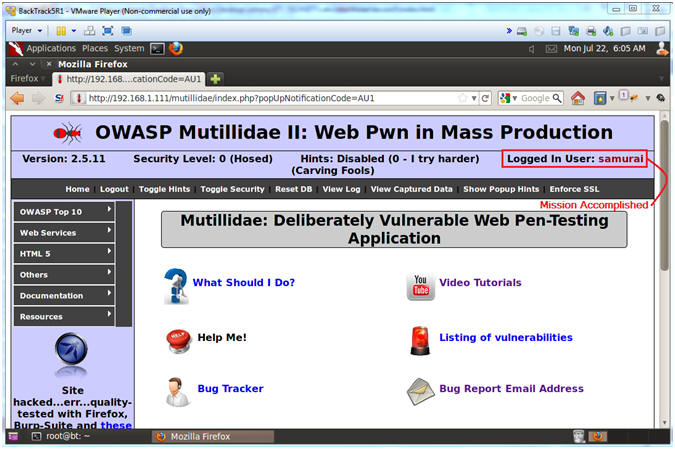The image size is (675, 449).
Task: Open the Places menu
Action: [95, 48]
